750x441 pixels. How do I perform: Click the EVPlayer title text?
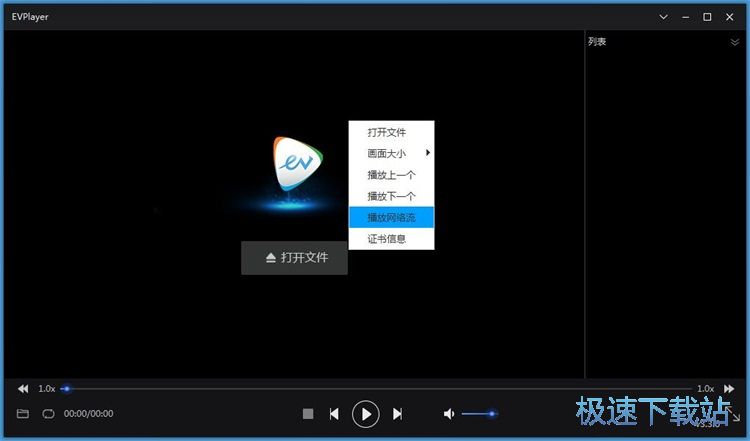(30, 17)
